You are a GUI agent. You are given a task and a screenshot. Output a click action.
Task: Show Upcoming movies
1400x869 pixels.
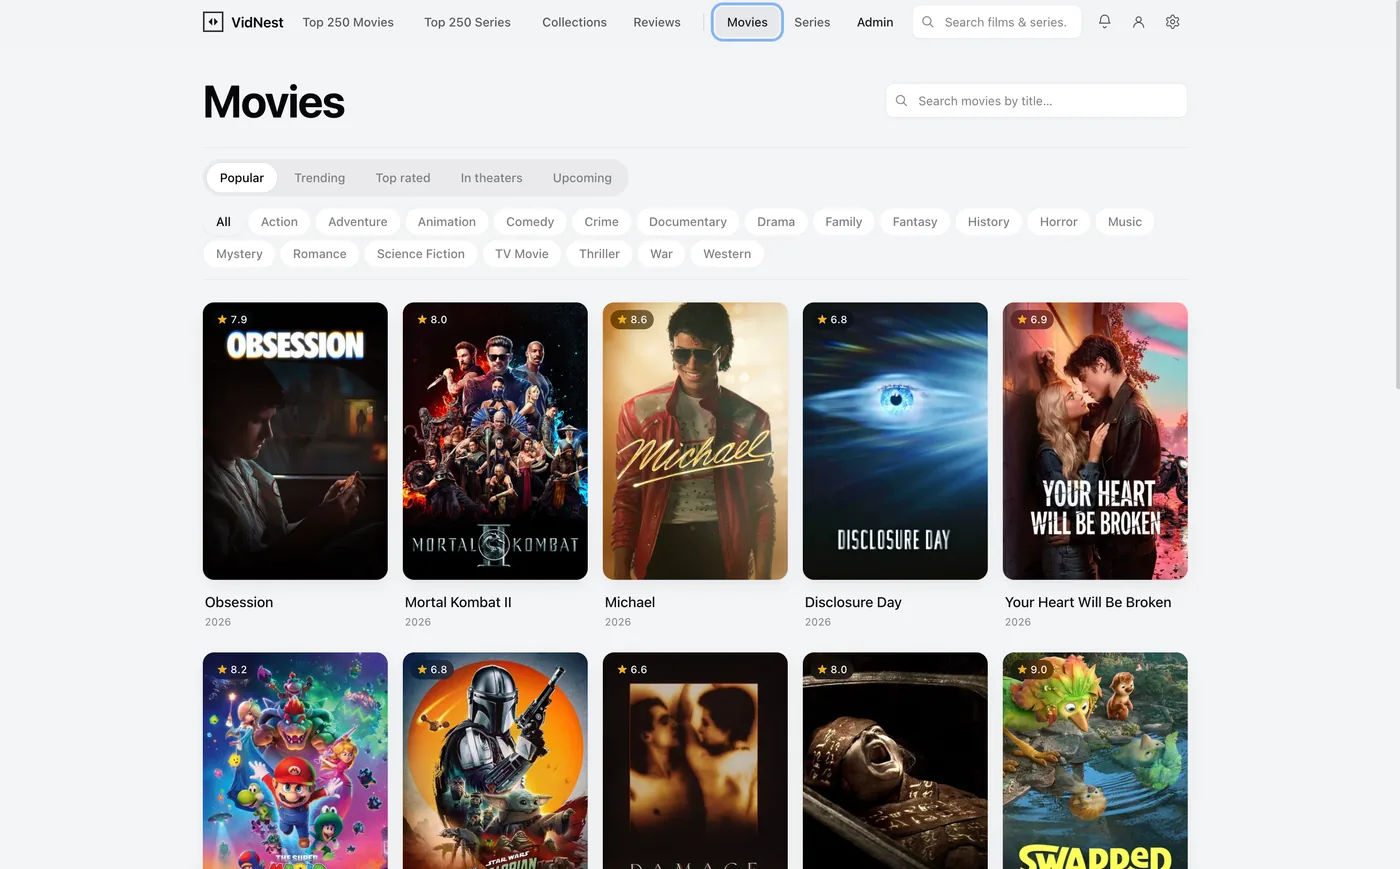pos(582,178)
